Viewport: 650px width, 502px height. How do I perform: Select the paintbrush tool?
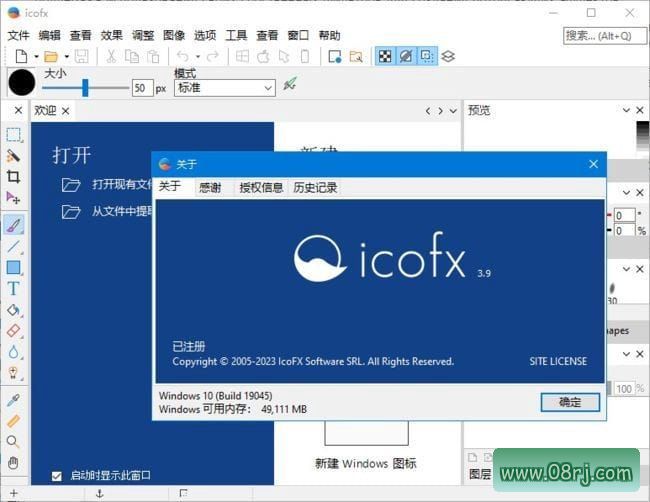click(x=14, y=225)
